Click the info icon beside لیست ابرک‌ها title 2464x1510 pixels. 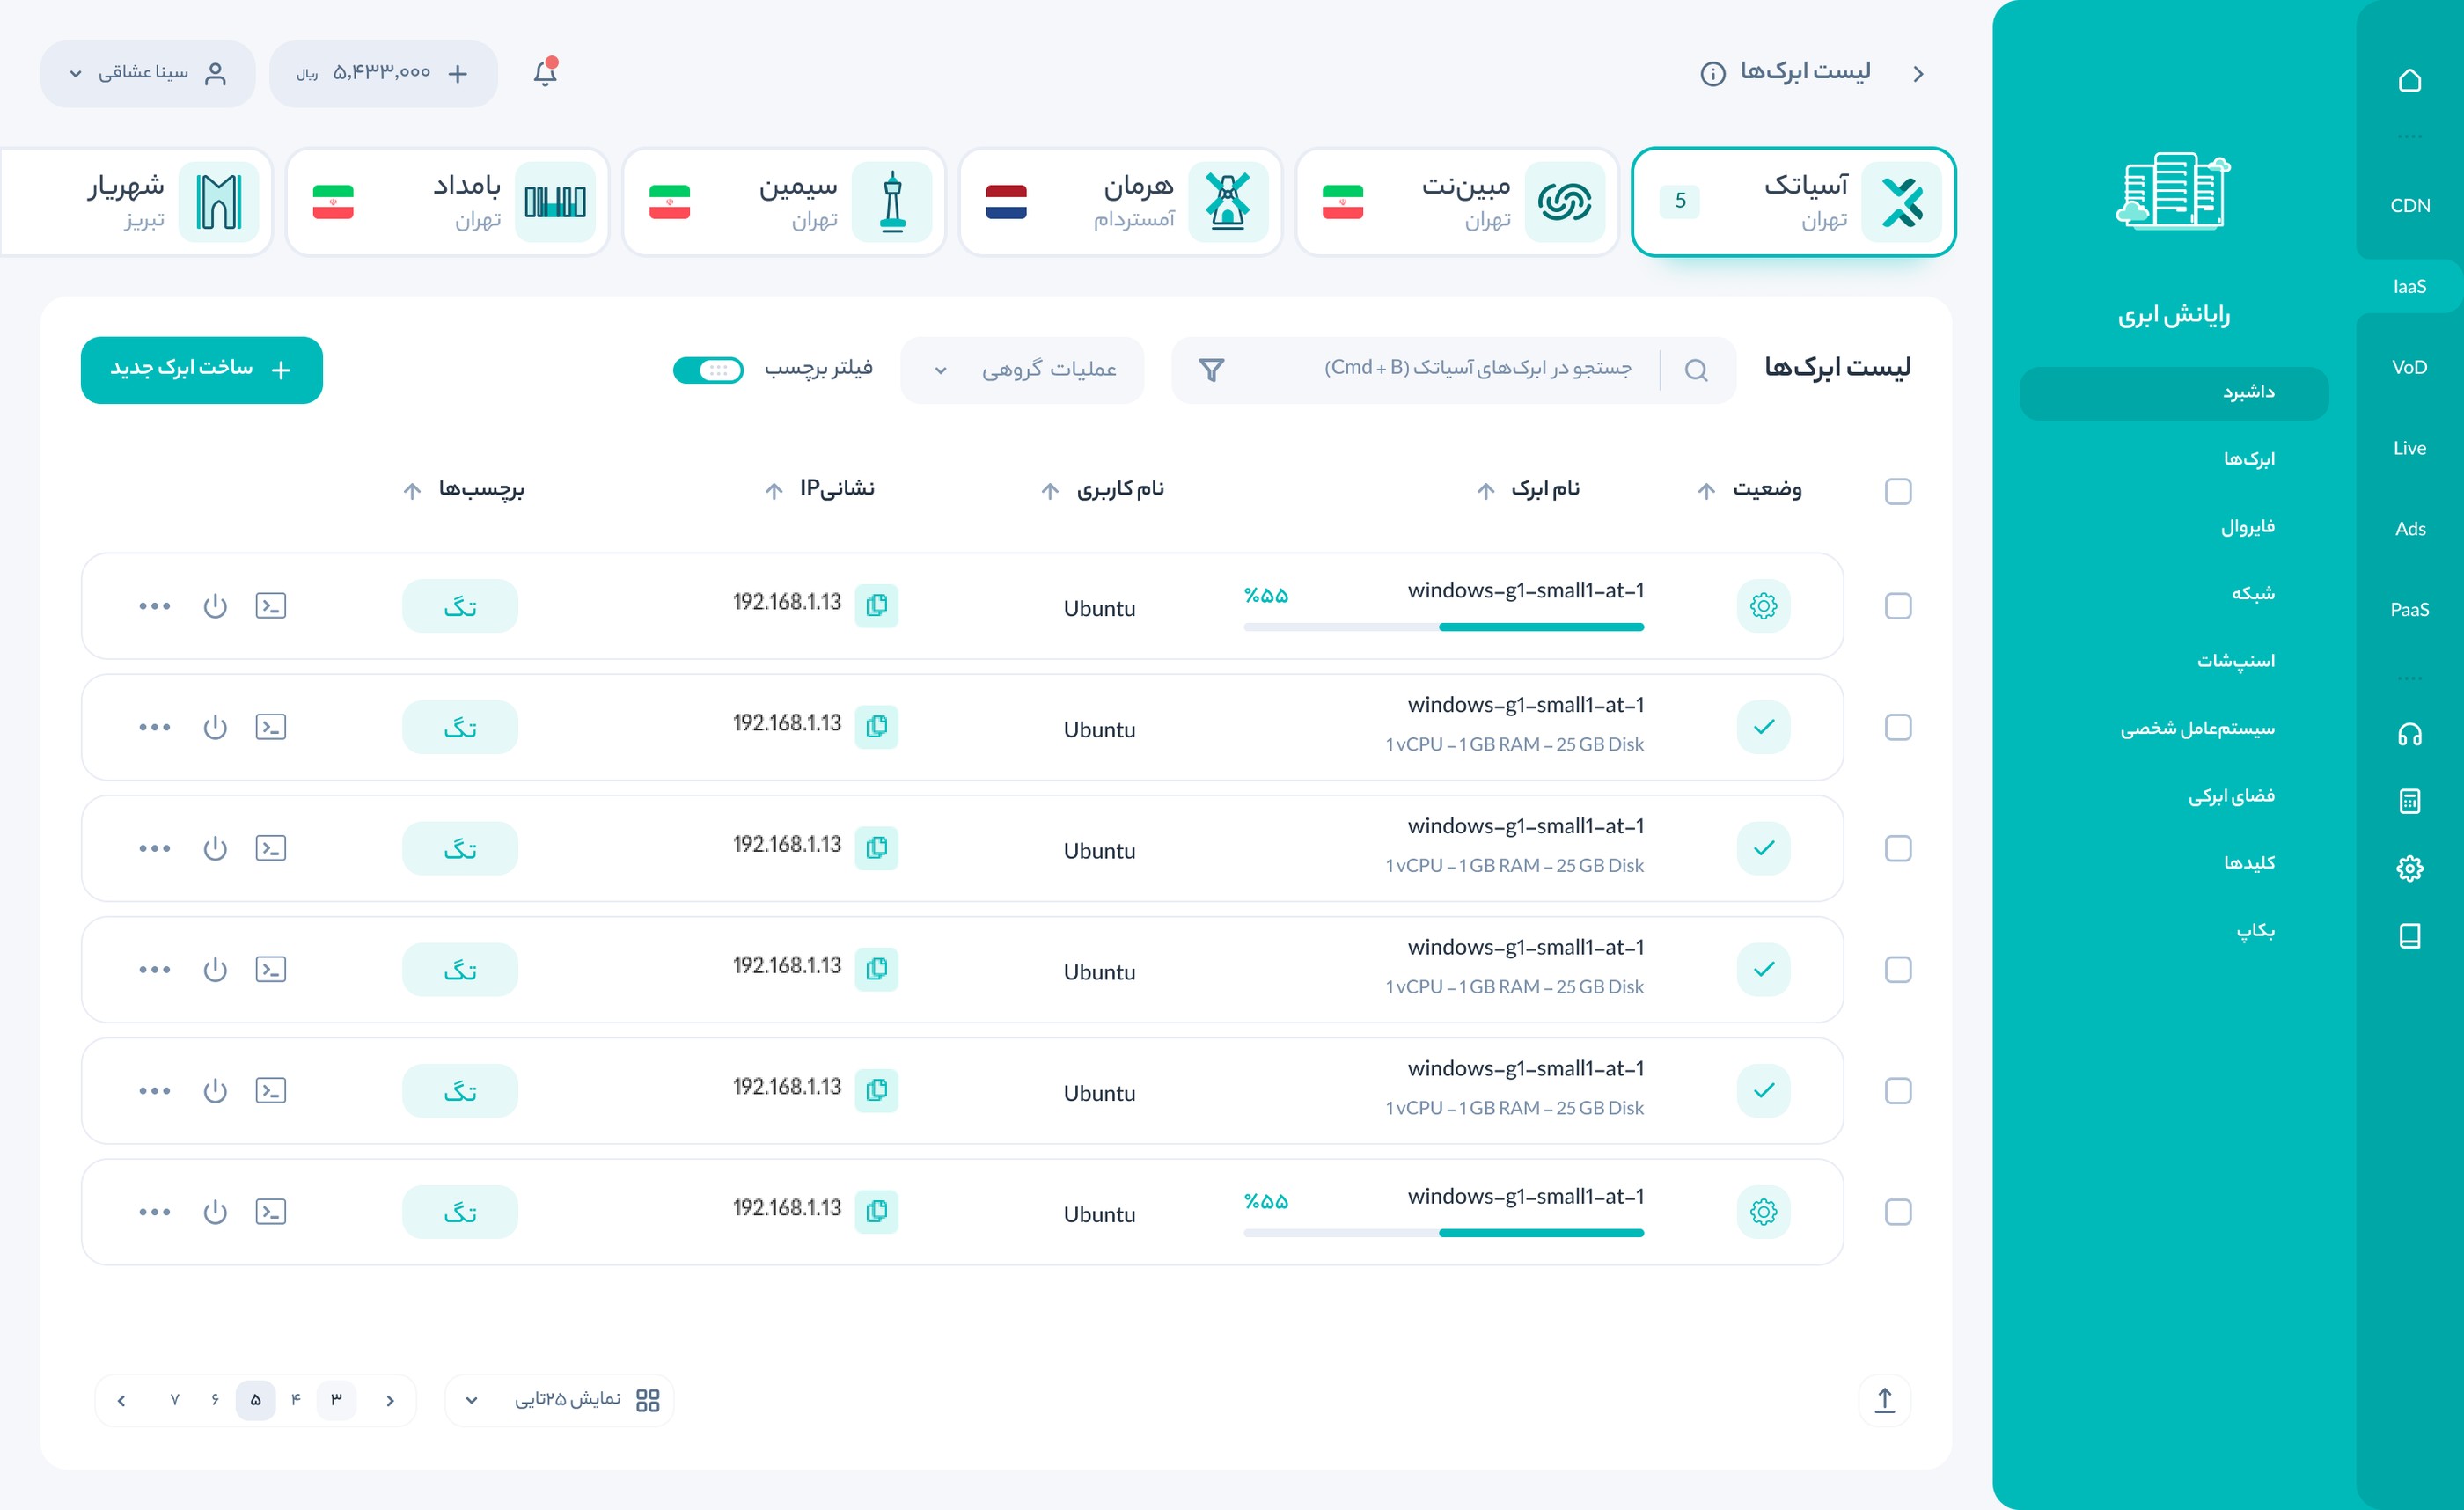1713,74
